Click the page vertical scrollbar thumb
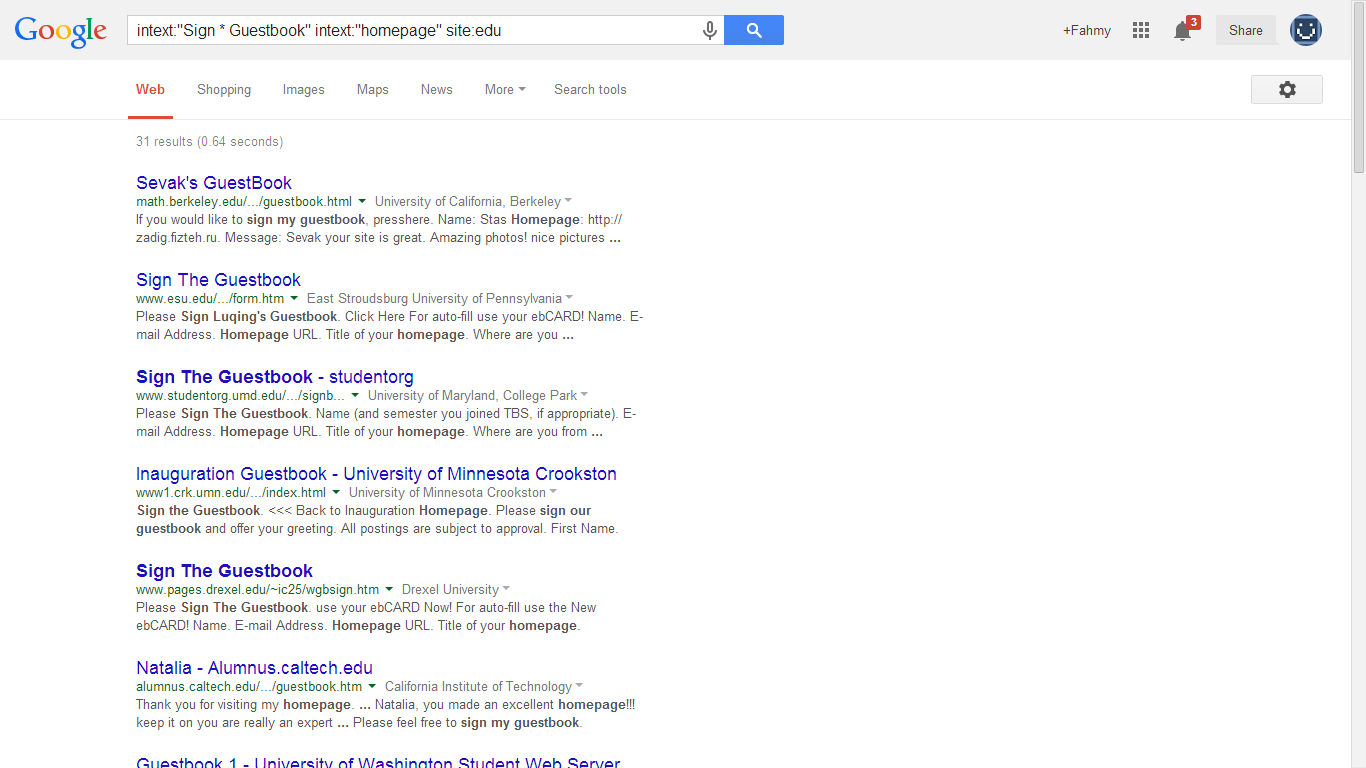 pyautogui.click(x=1358, y=88)
